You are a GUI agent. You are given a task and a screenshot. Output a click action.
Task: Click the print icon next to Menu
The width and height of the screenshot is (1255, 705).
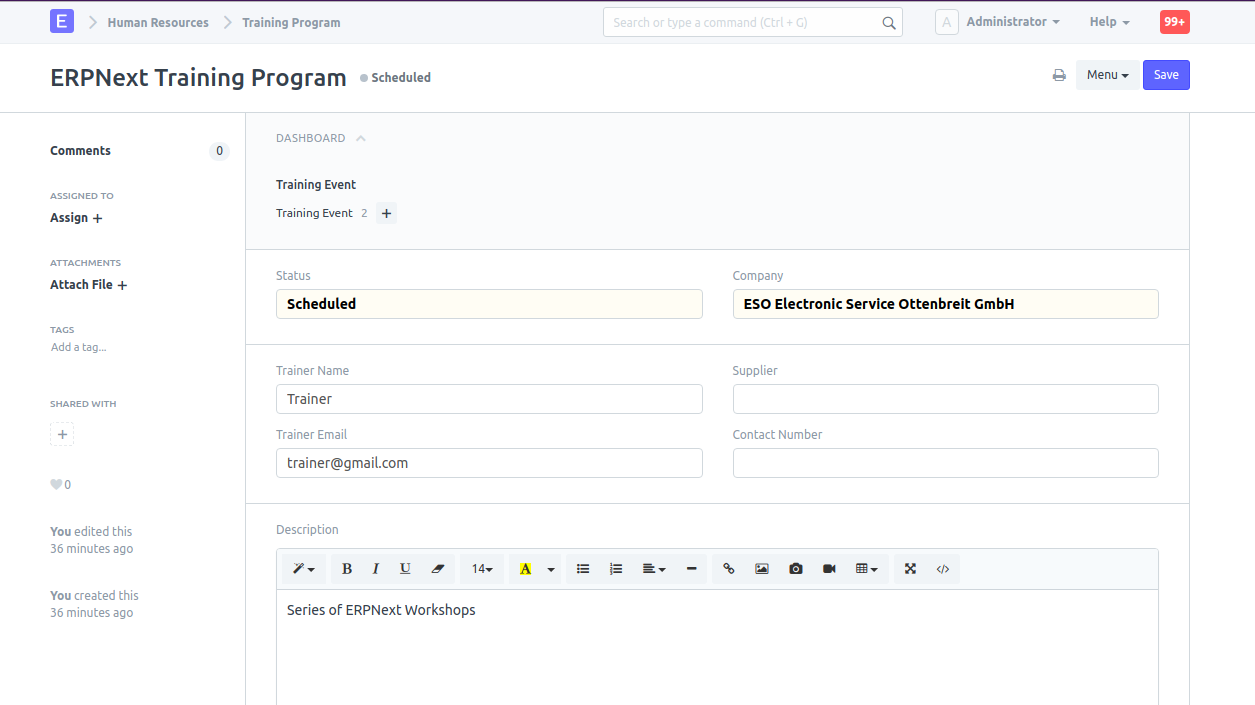tap(1059, 75)
